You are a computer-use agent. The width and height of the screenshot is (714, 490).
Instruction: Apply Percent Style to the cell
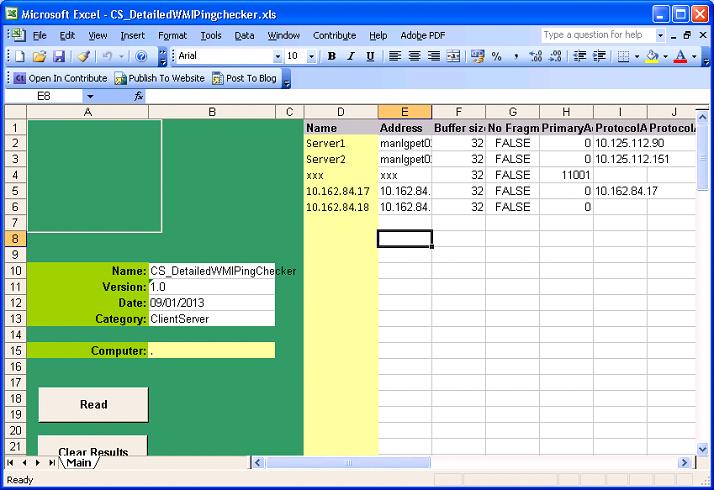[x=497, y=56]
